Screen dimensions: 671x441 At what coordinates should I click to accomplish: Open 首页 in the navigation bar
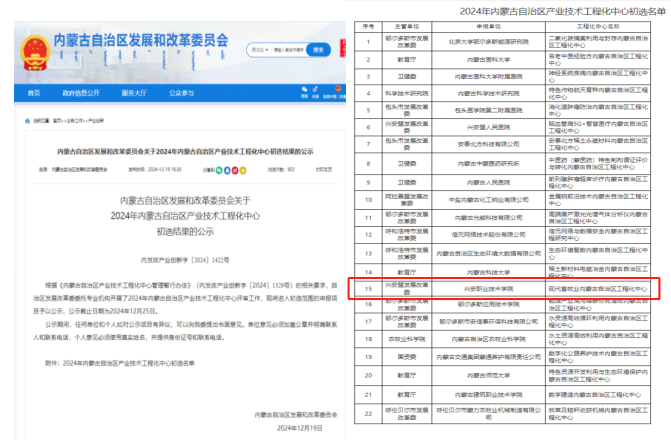[x=34, y=93]
